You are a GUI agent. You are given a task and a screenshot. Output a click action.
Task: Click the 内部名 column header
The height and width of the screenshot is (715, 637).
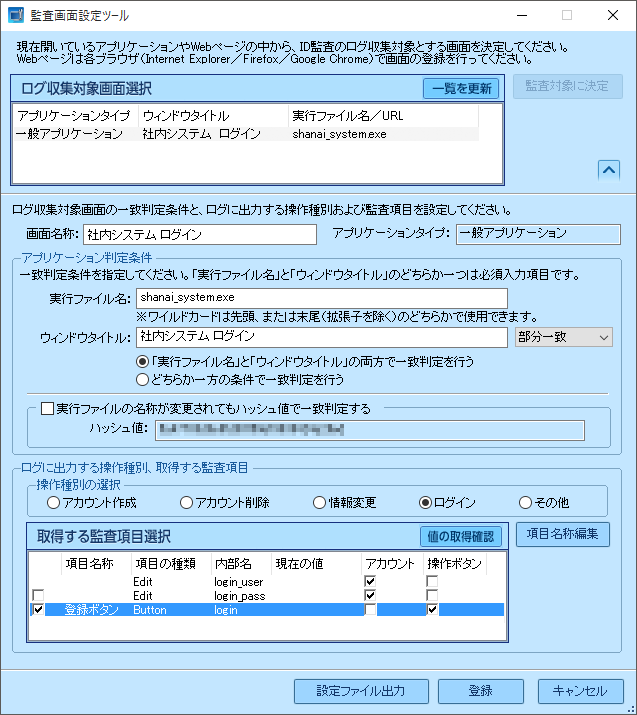click(241, 564)
